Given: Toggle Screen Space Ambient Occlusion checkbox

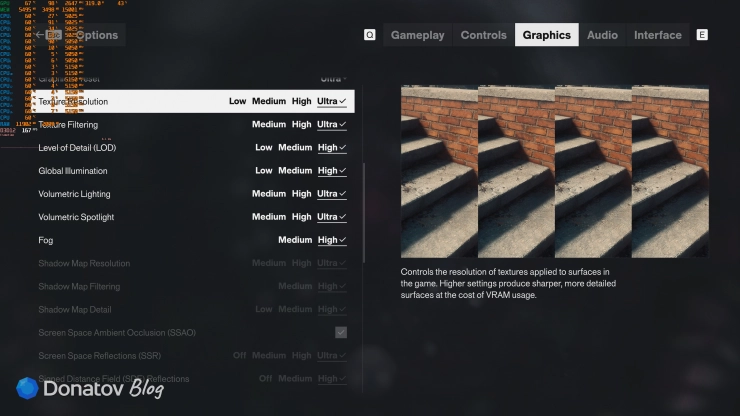Looking at the screenshot, I should point(341,332).
